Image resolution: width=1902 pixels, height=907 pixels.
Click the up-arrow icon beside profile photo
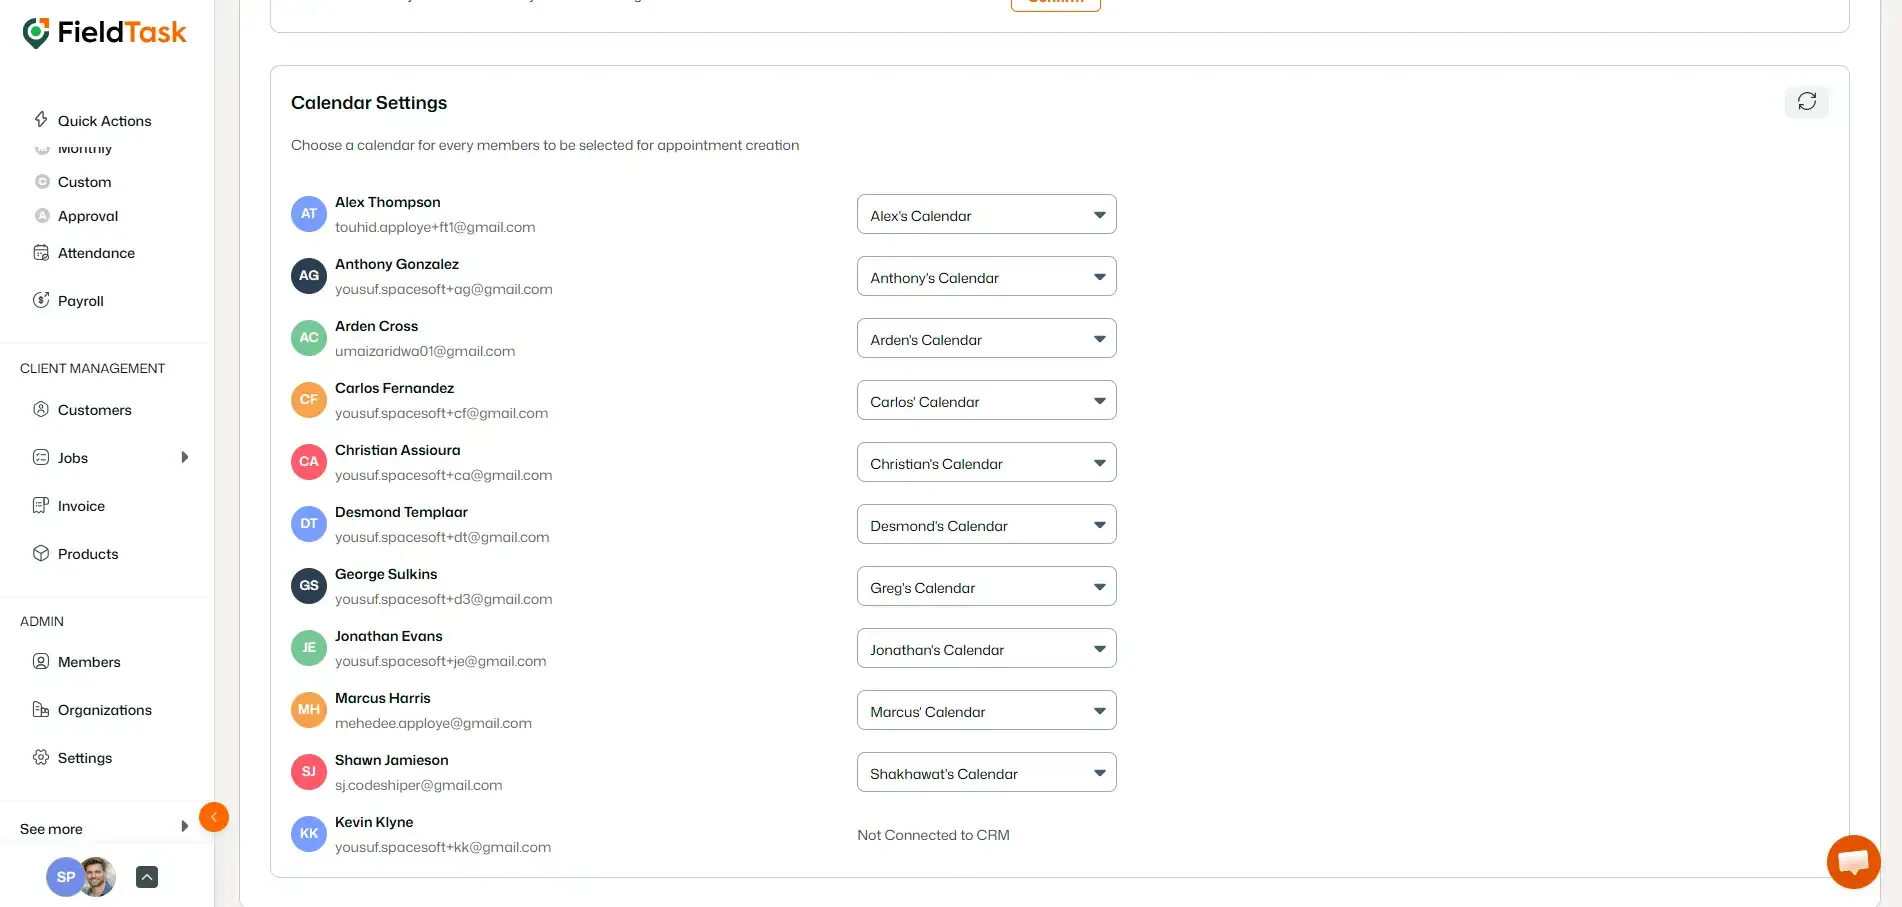(147, 877)
